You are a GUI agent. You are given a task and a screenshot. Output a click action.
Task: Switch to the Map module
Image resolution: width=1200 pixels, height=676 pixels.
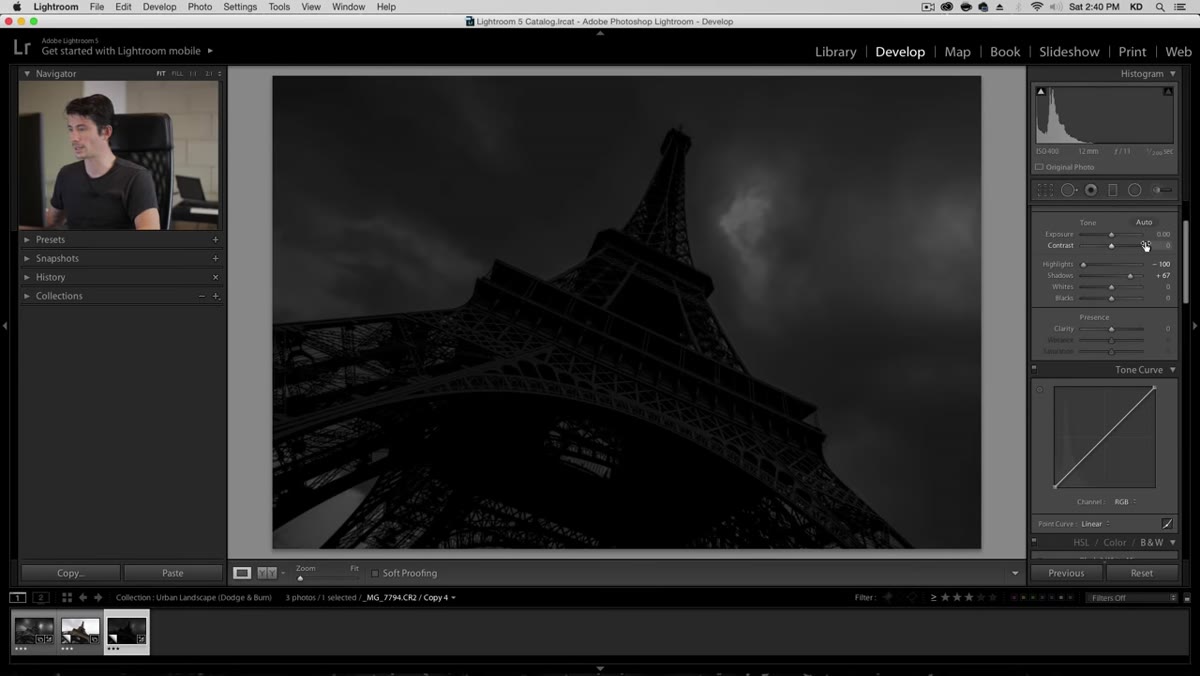957,52
